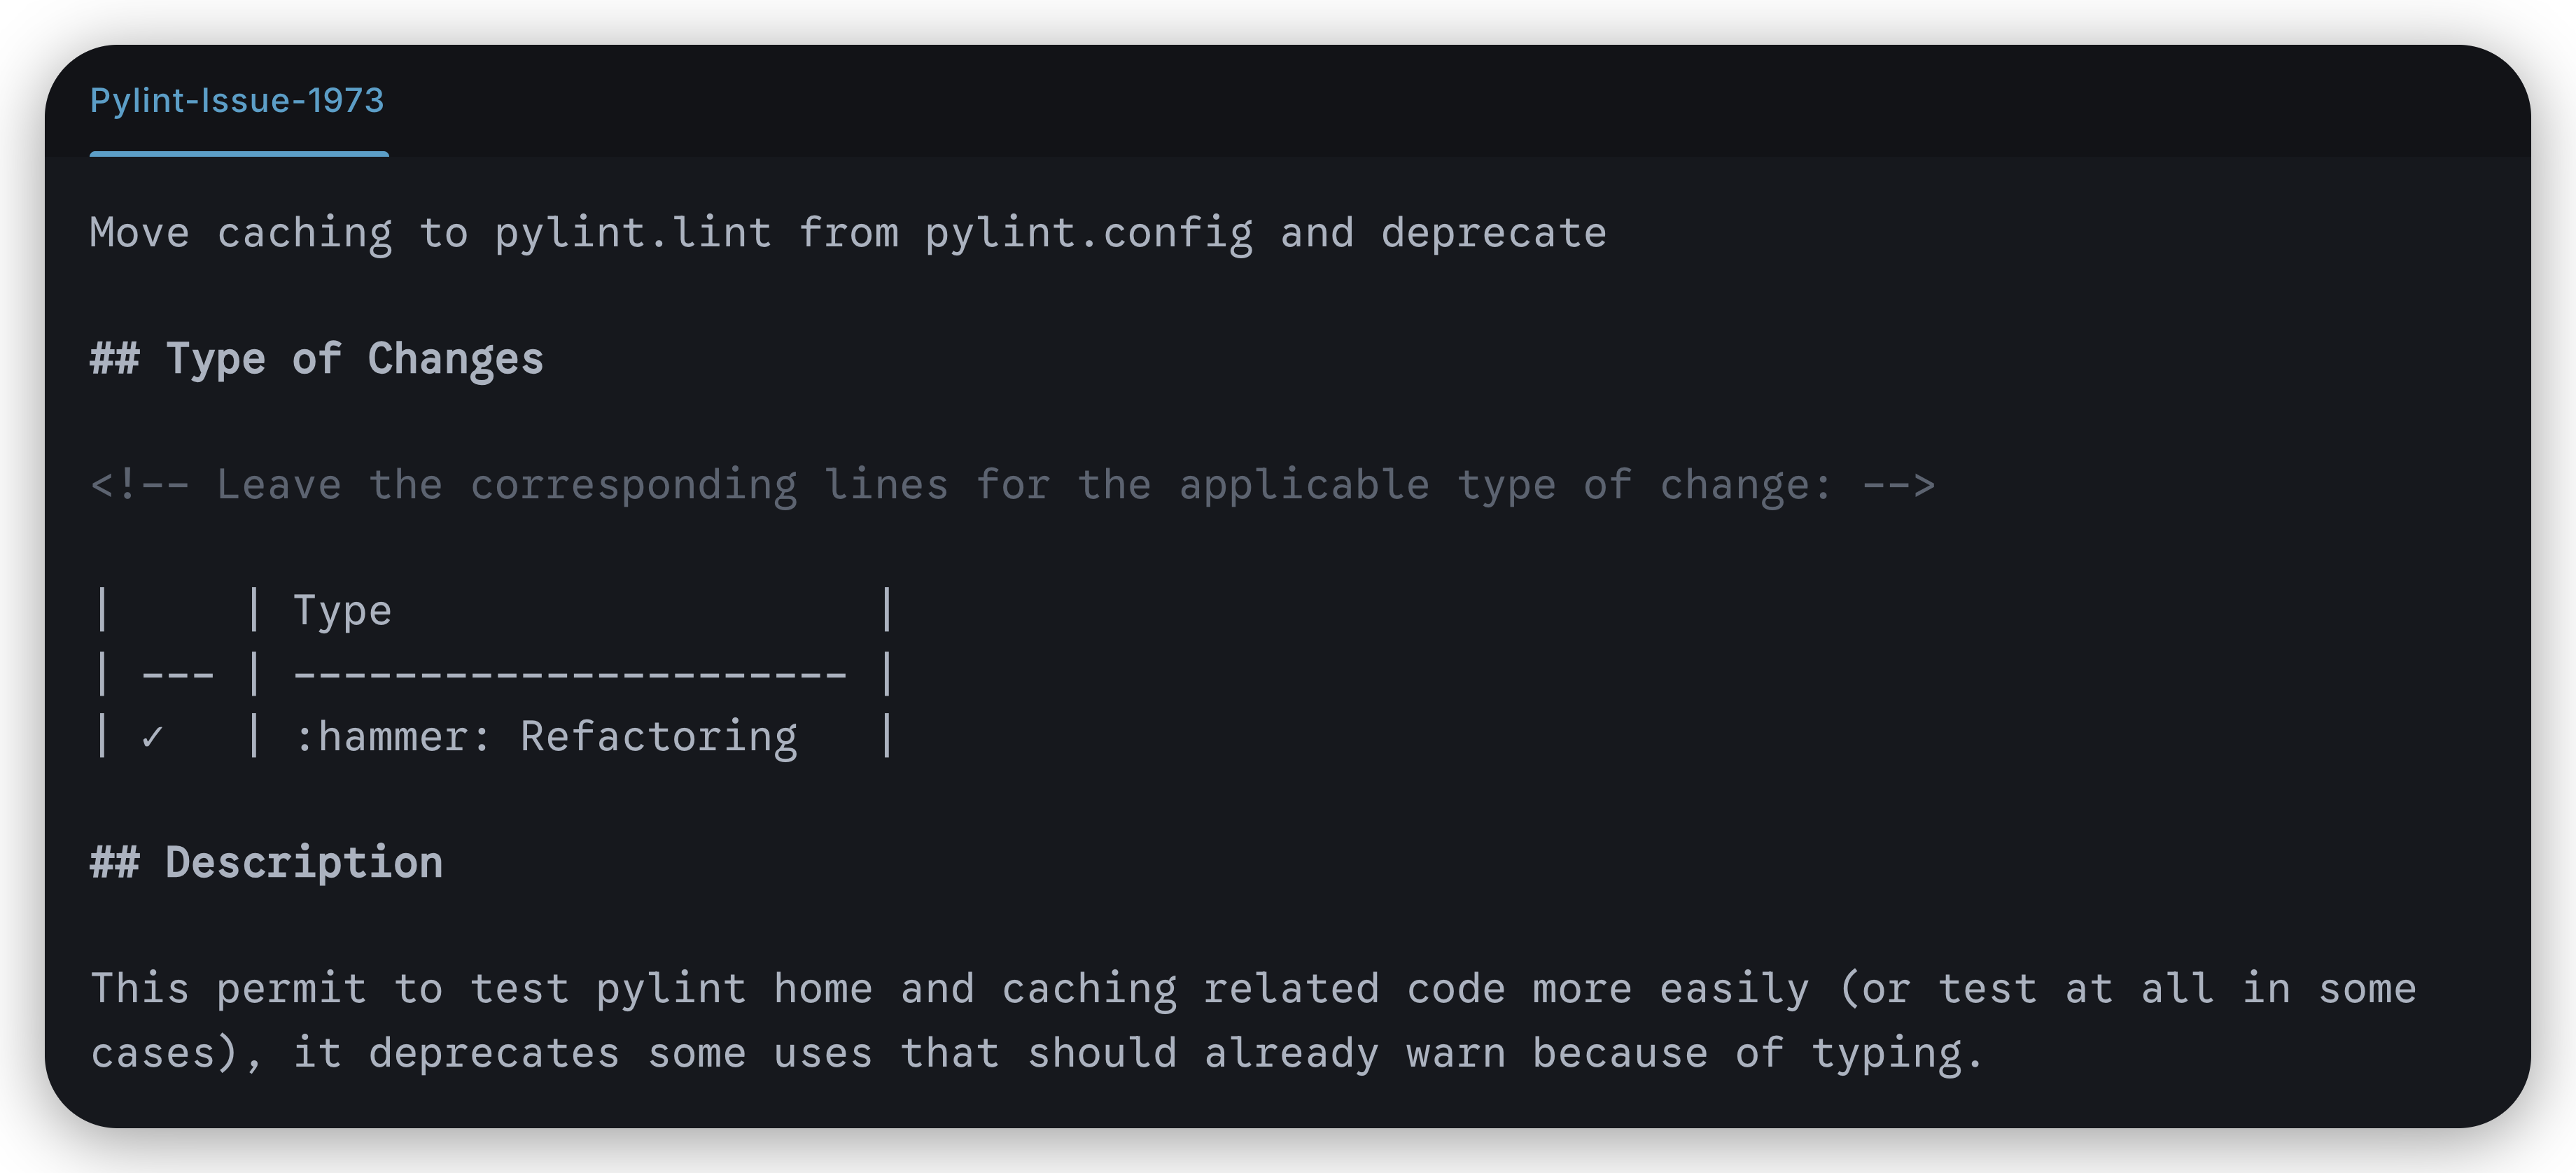Click the "## Description" heading
The image size is (2576, 1173).
(266, 863)
